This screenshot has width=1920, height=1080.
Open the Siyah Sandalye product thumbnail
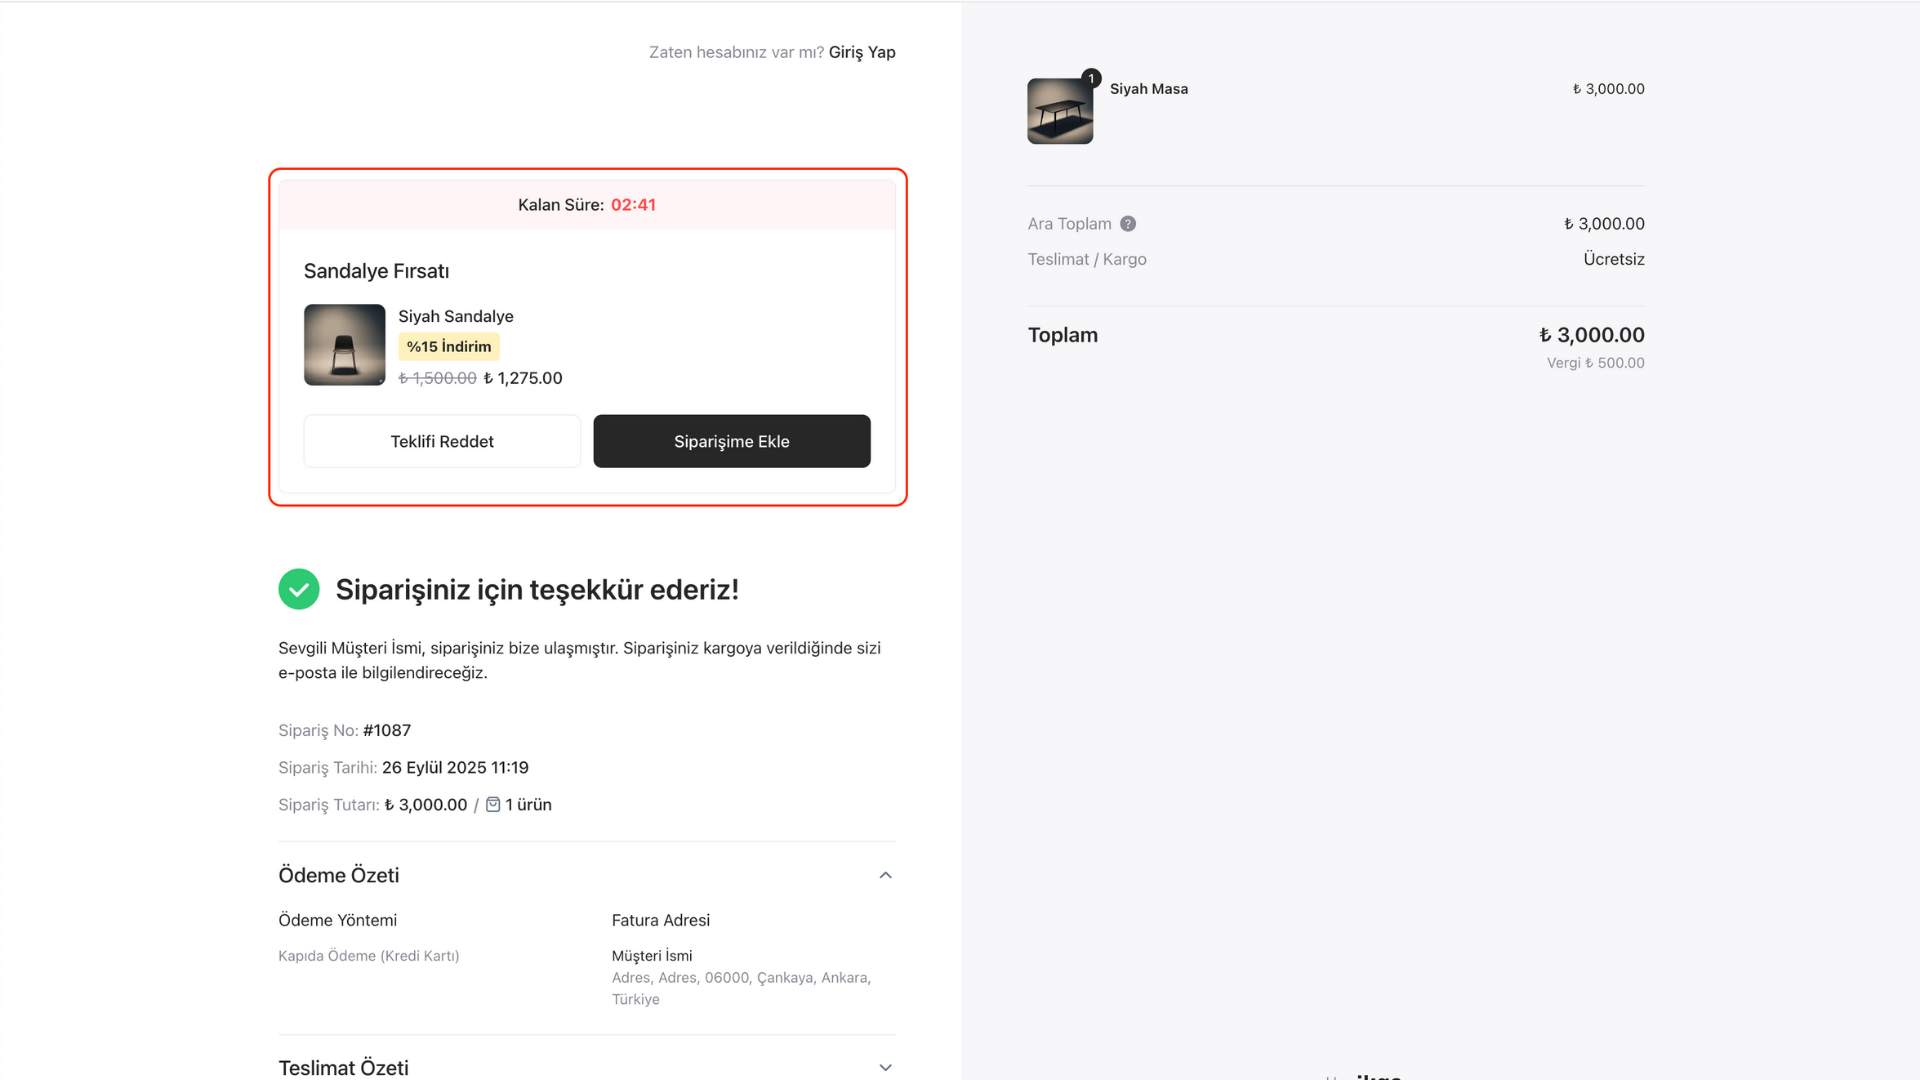(x=344, y=344)
